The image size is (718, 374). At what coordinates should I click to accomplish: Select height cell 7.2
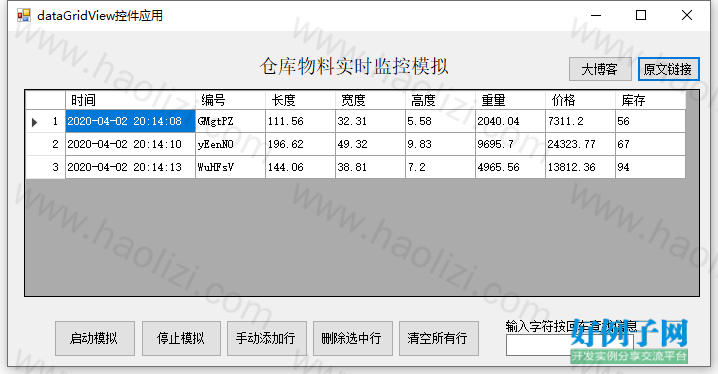click(x=441, y=167)
